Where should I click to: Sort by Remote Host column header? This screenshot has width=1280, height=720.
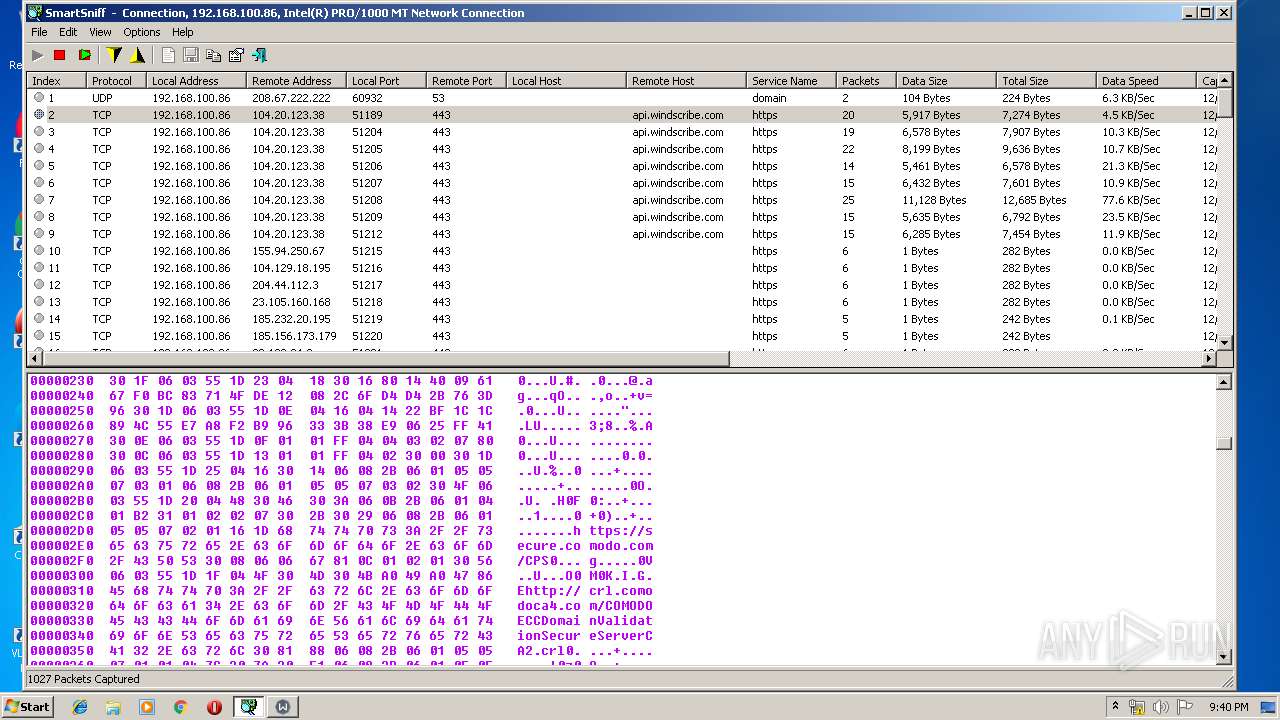pos(686,81)
